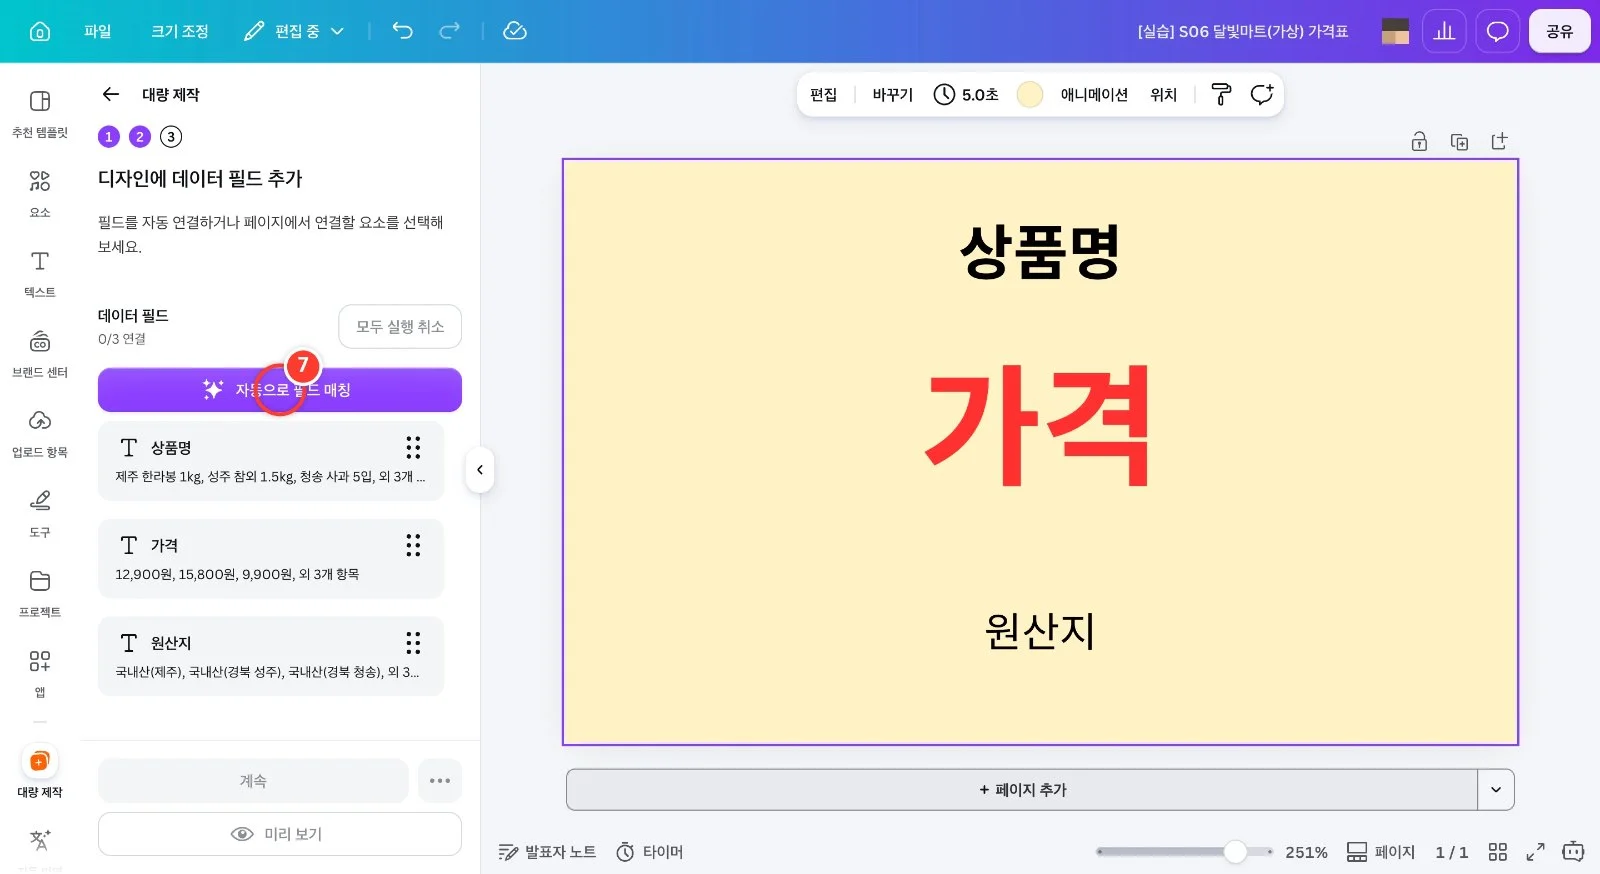This screenshot has height=874, width=1600.
Task: Expand add page options arrow
Action: pos(1496,789)
